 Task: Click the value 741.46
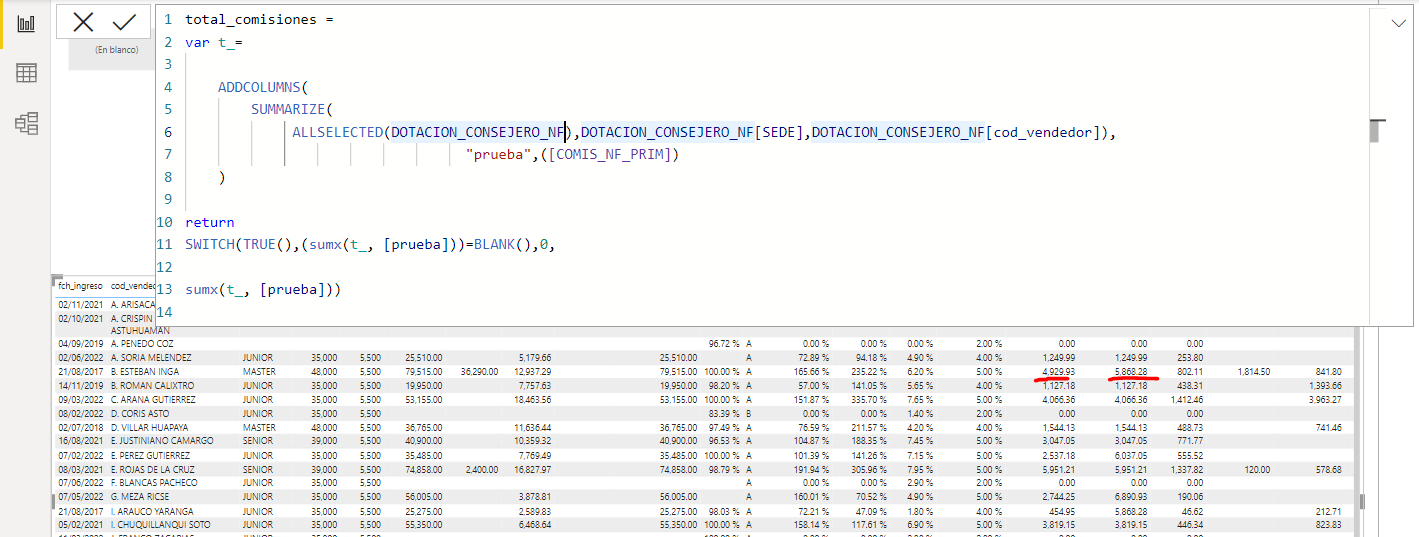click(1329, 427)
